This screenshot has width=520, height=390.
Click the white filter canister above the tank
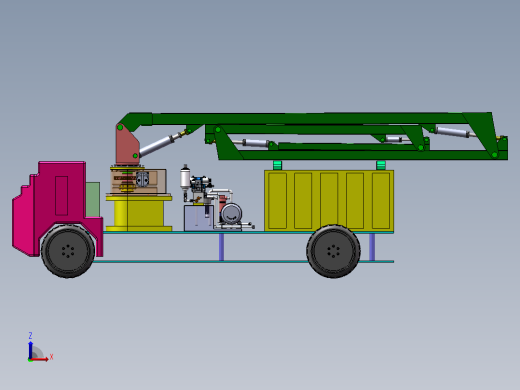click(185, 177)
